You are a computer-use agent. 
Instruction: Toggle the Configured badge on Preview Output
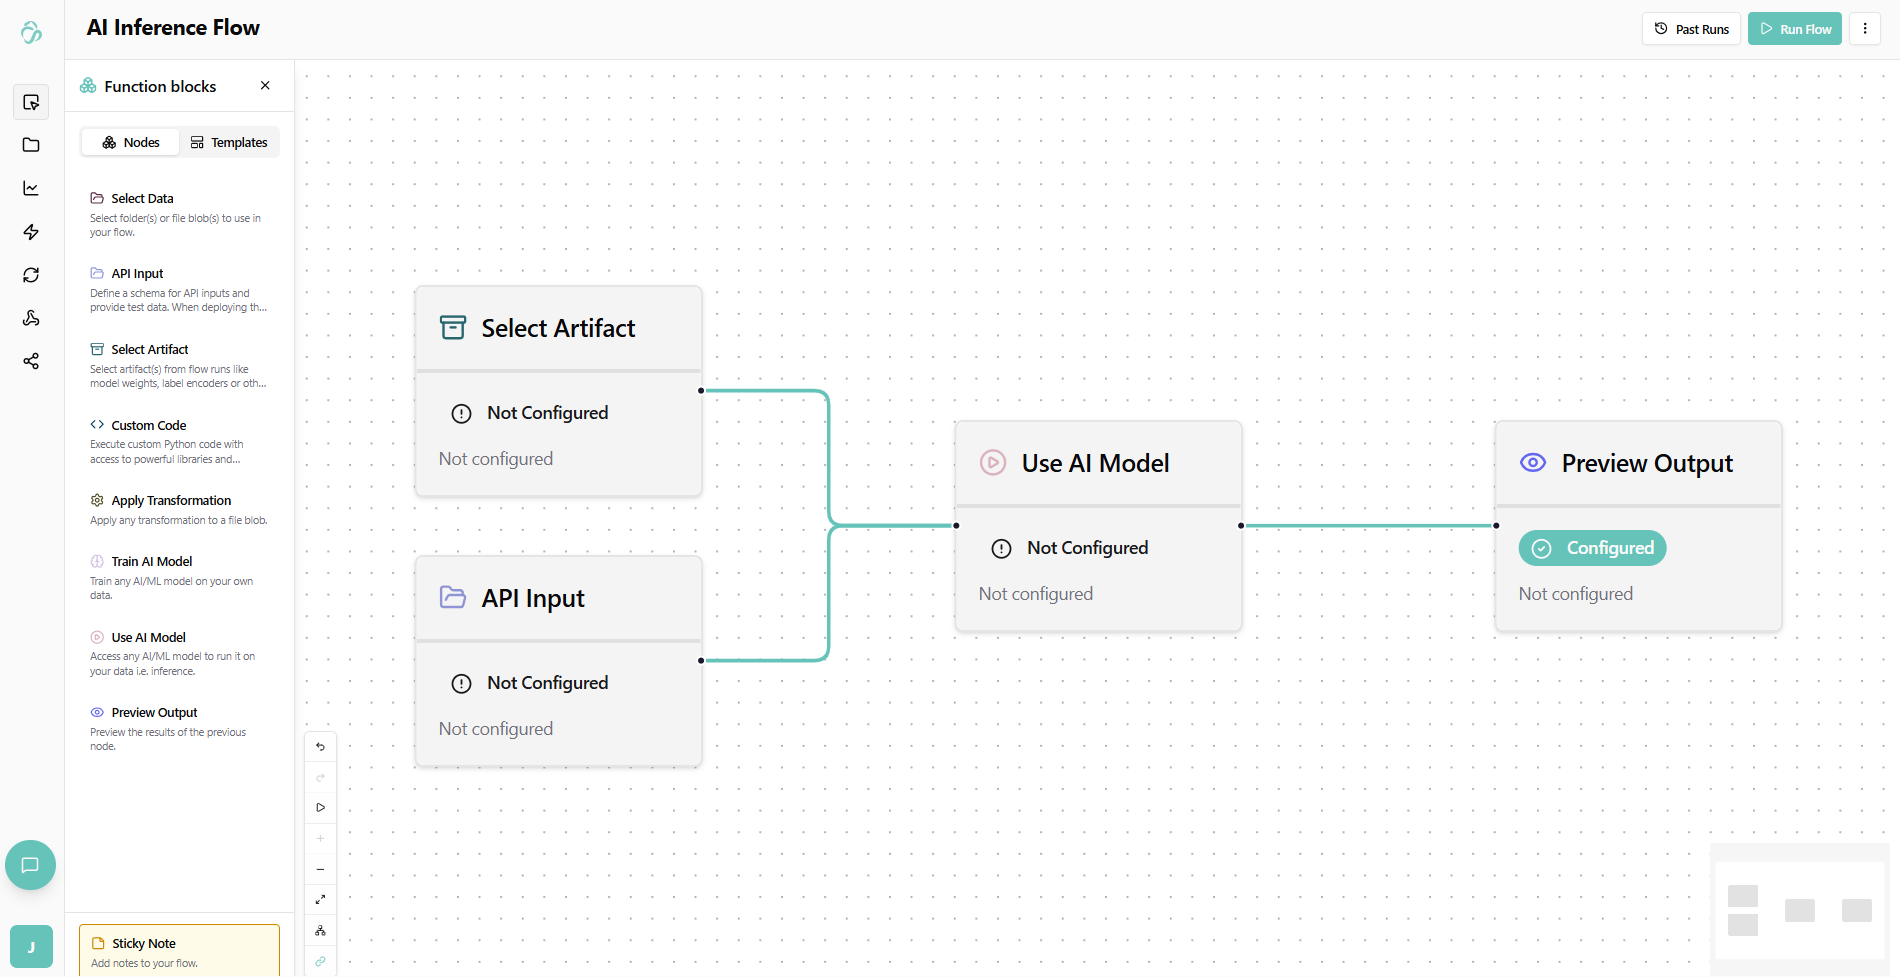coord(1592,548)
